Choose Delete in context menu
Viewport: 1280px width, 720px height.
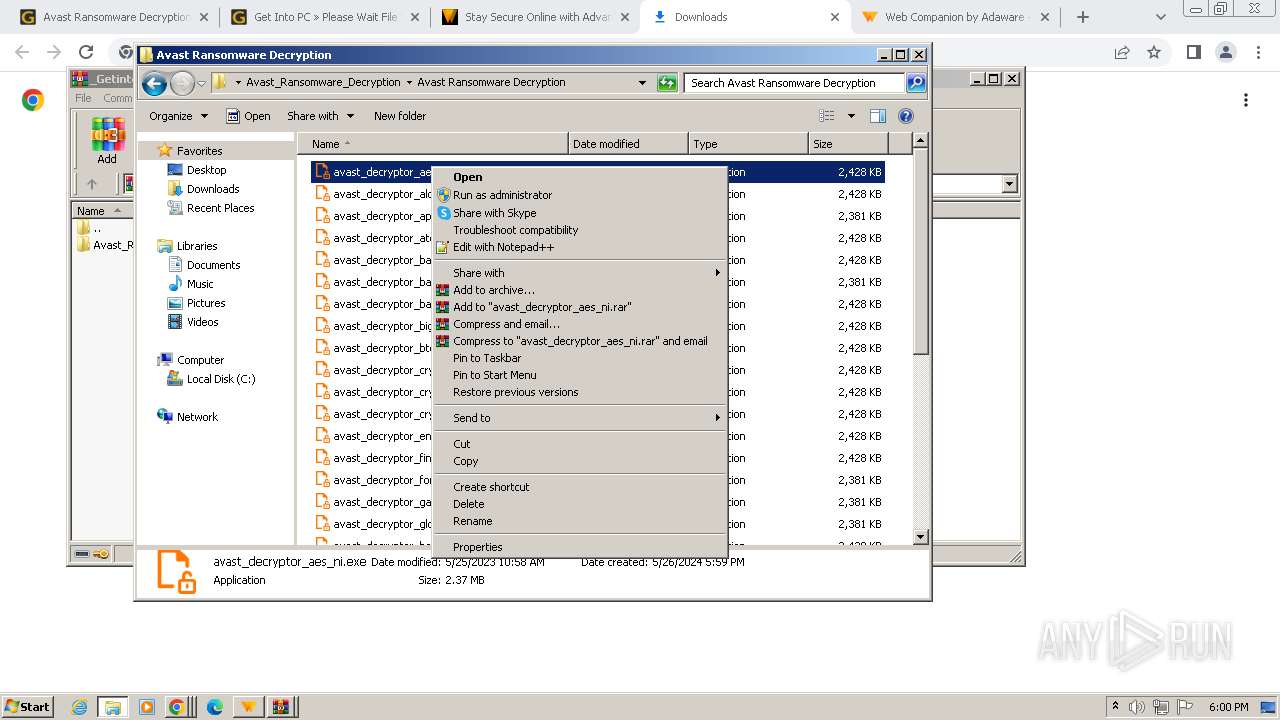[579, 504]
